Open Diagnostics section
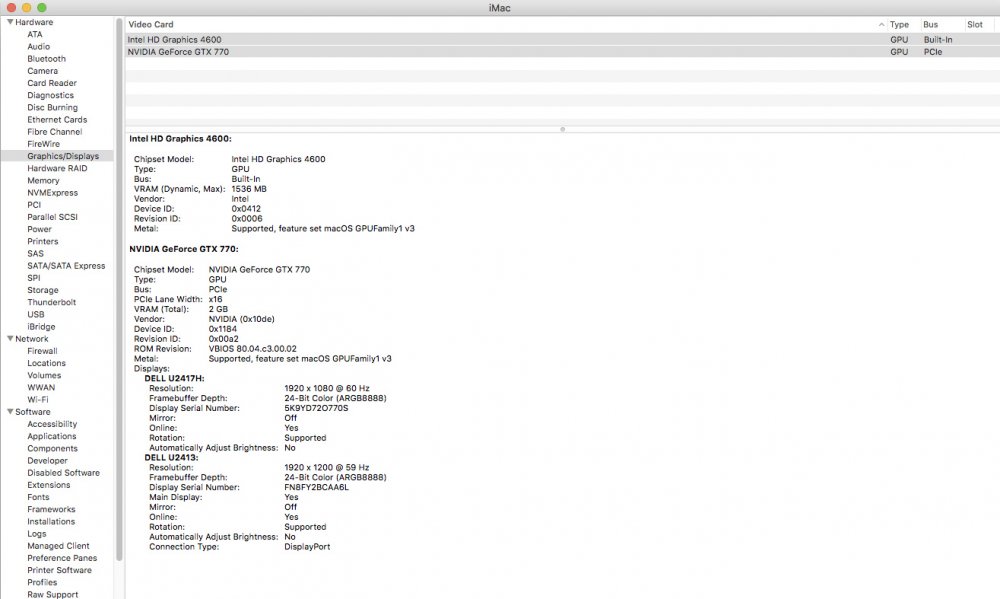The image size is (1000, 599). point(50,95)
